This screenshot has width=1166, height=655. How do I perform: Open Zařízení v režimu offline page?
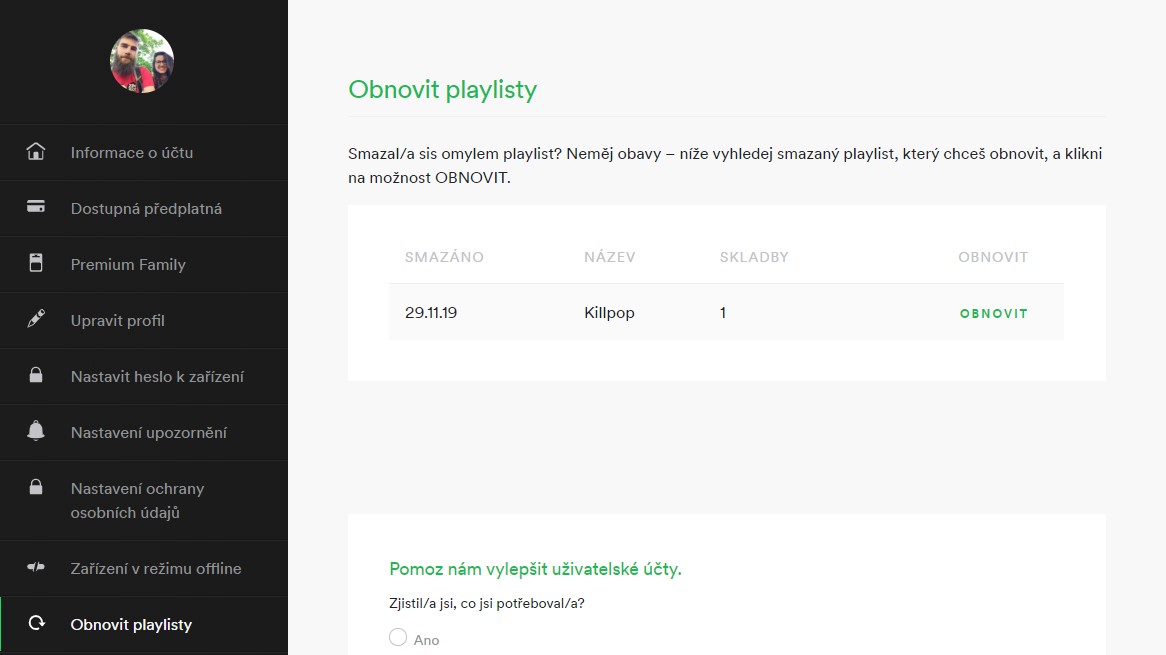(x=144, y=569)
